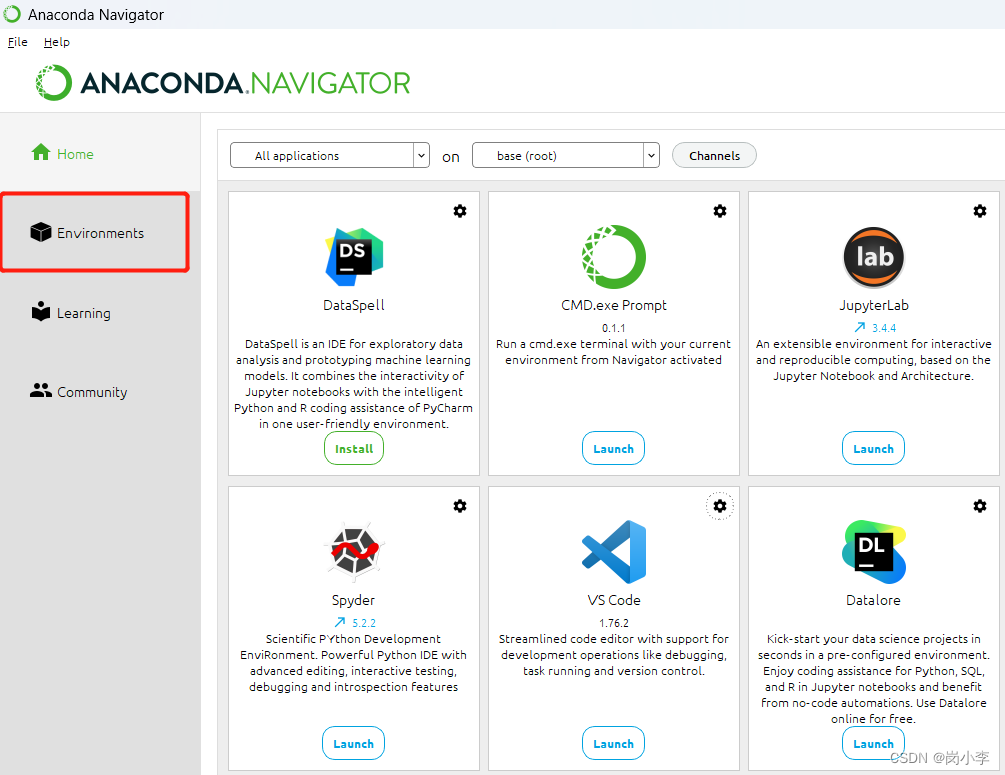Launch Datalore
Screen dimensions: 1005x775
pyautogui.click(x=873, y=744)
